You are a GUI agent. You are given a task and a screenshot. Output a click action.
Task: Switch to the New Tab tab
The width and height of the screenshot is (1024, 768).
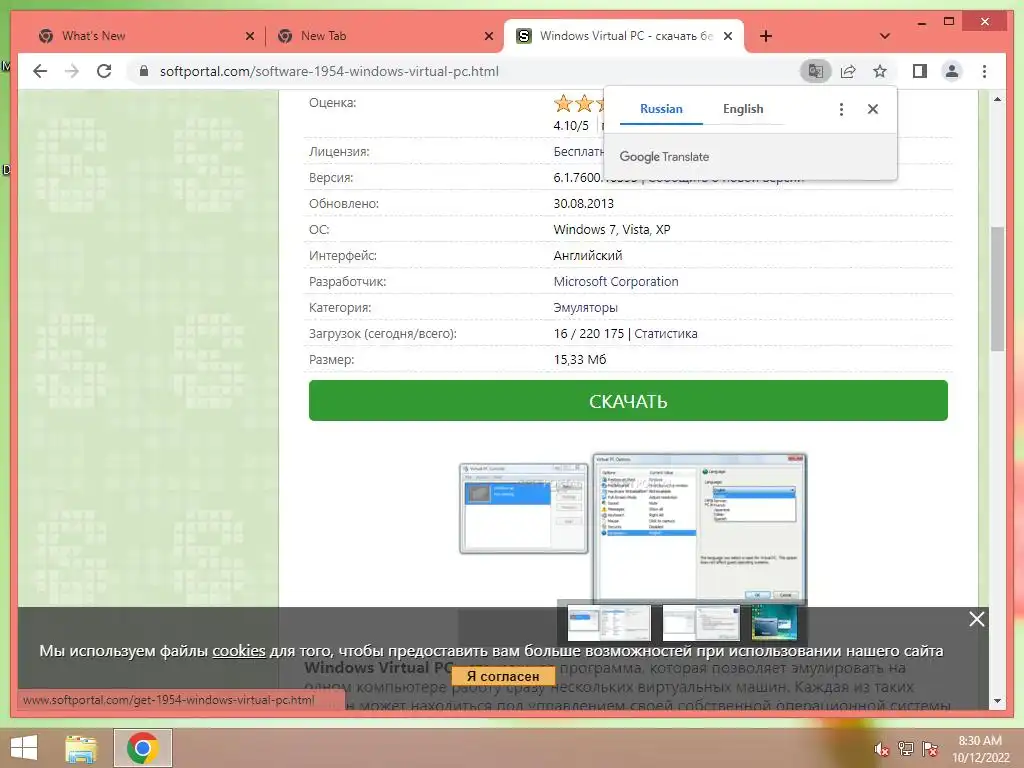(385, 36)
